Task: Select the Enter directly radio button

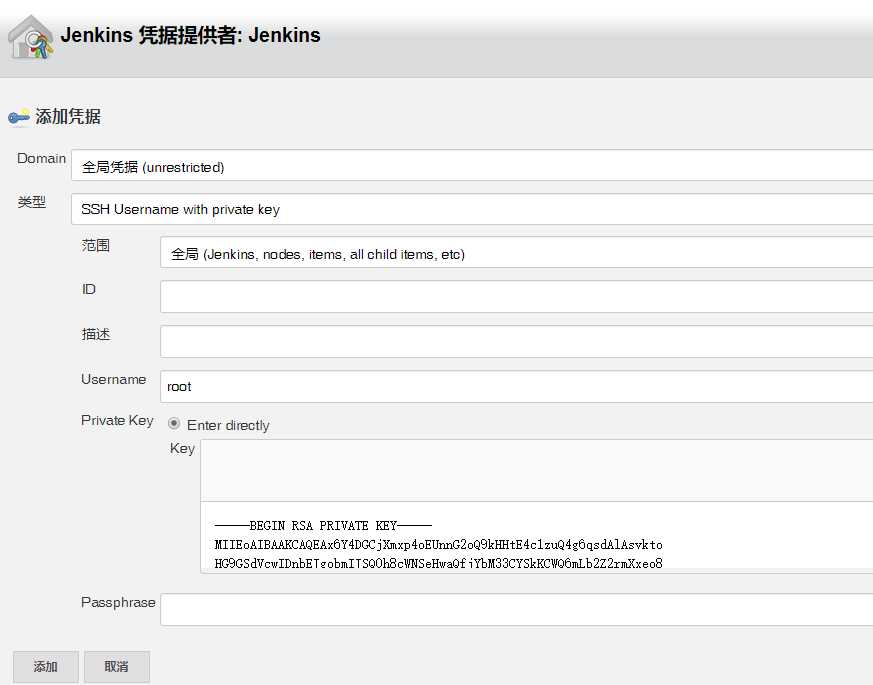Action: 174,424
